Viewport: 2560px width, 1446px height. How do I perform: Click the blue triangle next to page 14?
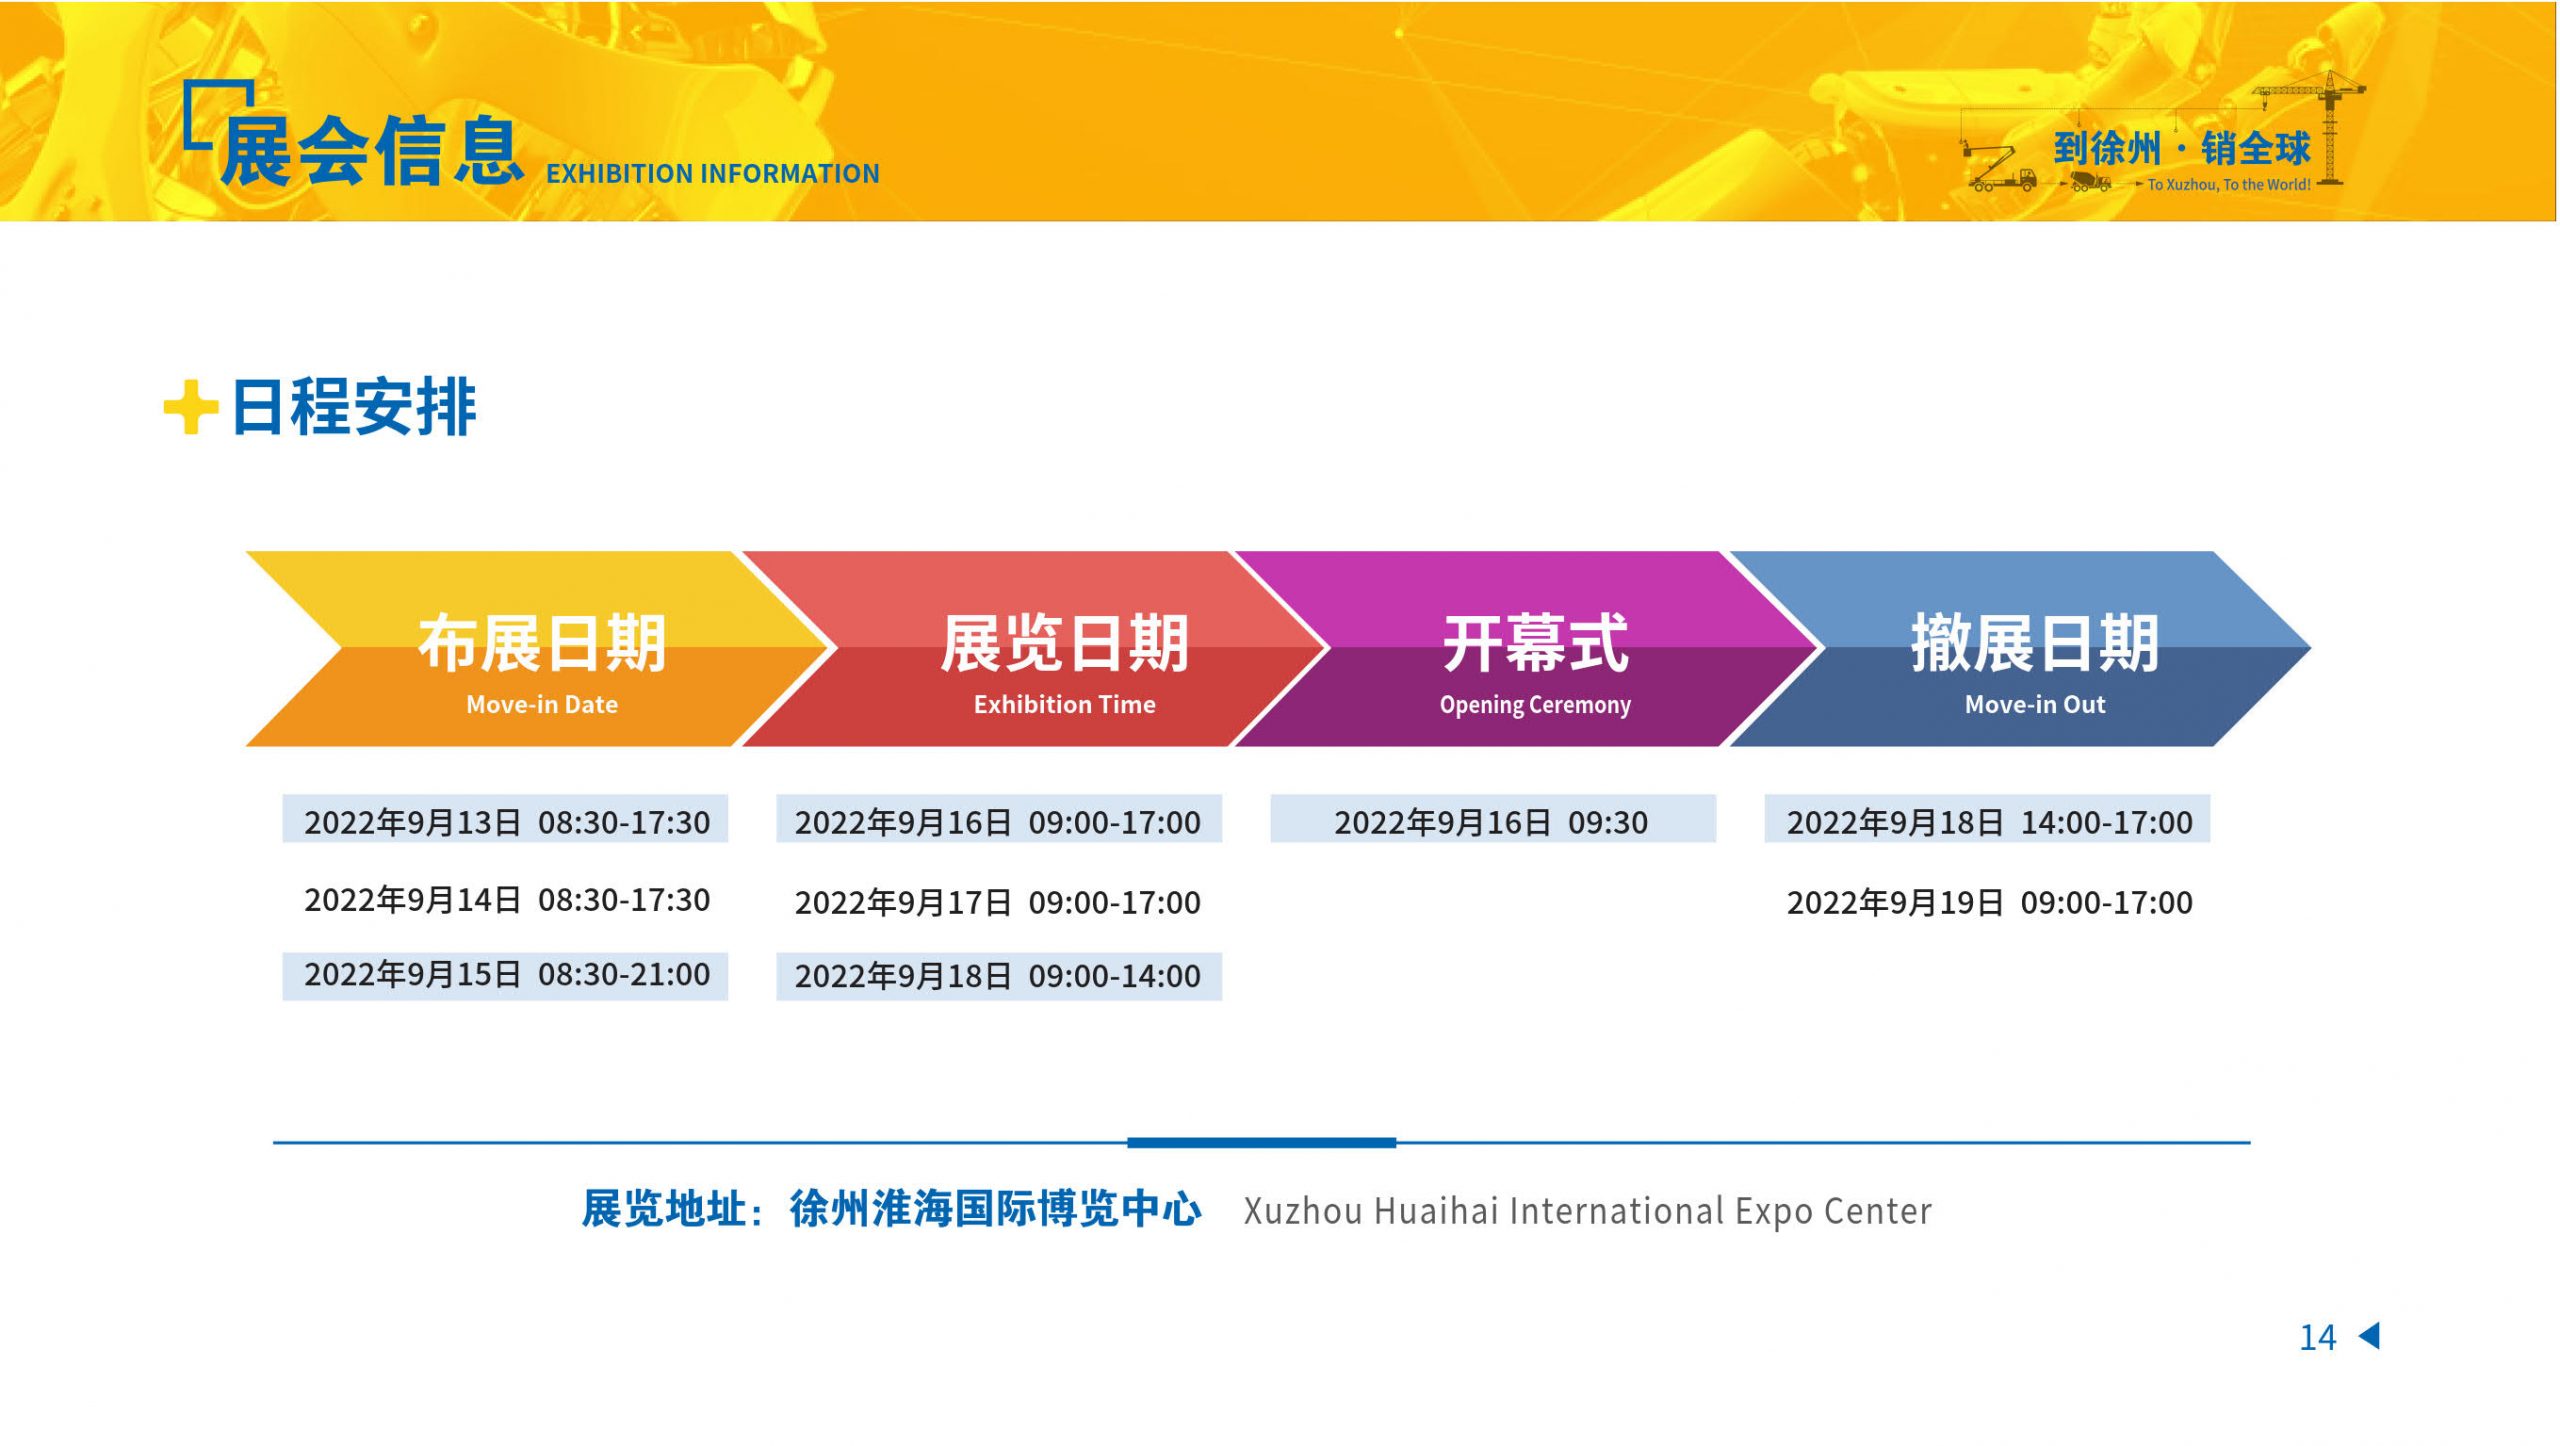coord(2370,1336)
